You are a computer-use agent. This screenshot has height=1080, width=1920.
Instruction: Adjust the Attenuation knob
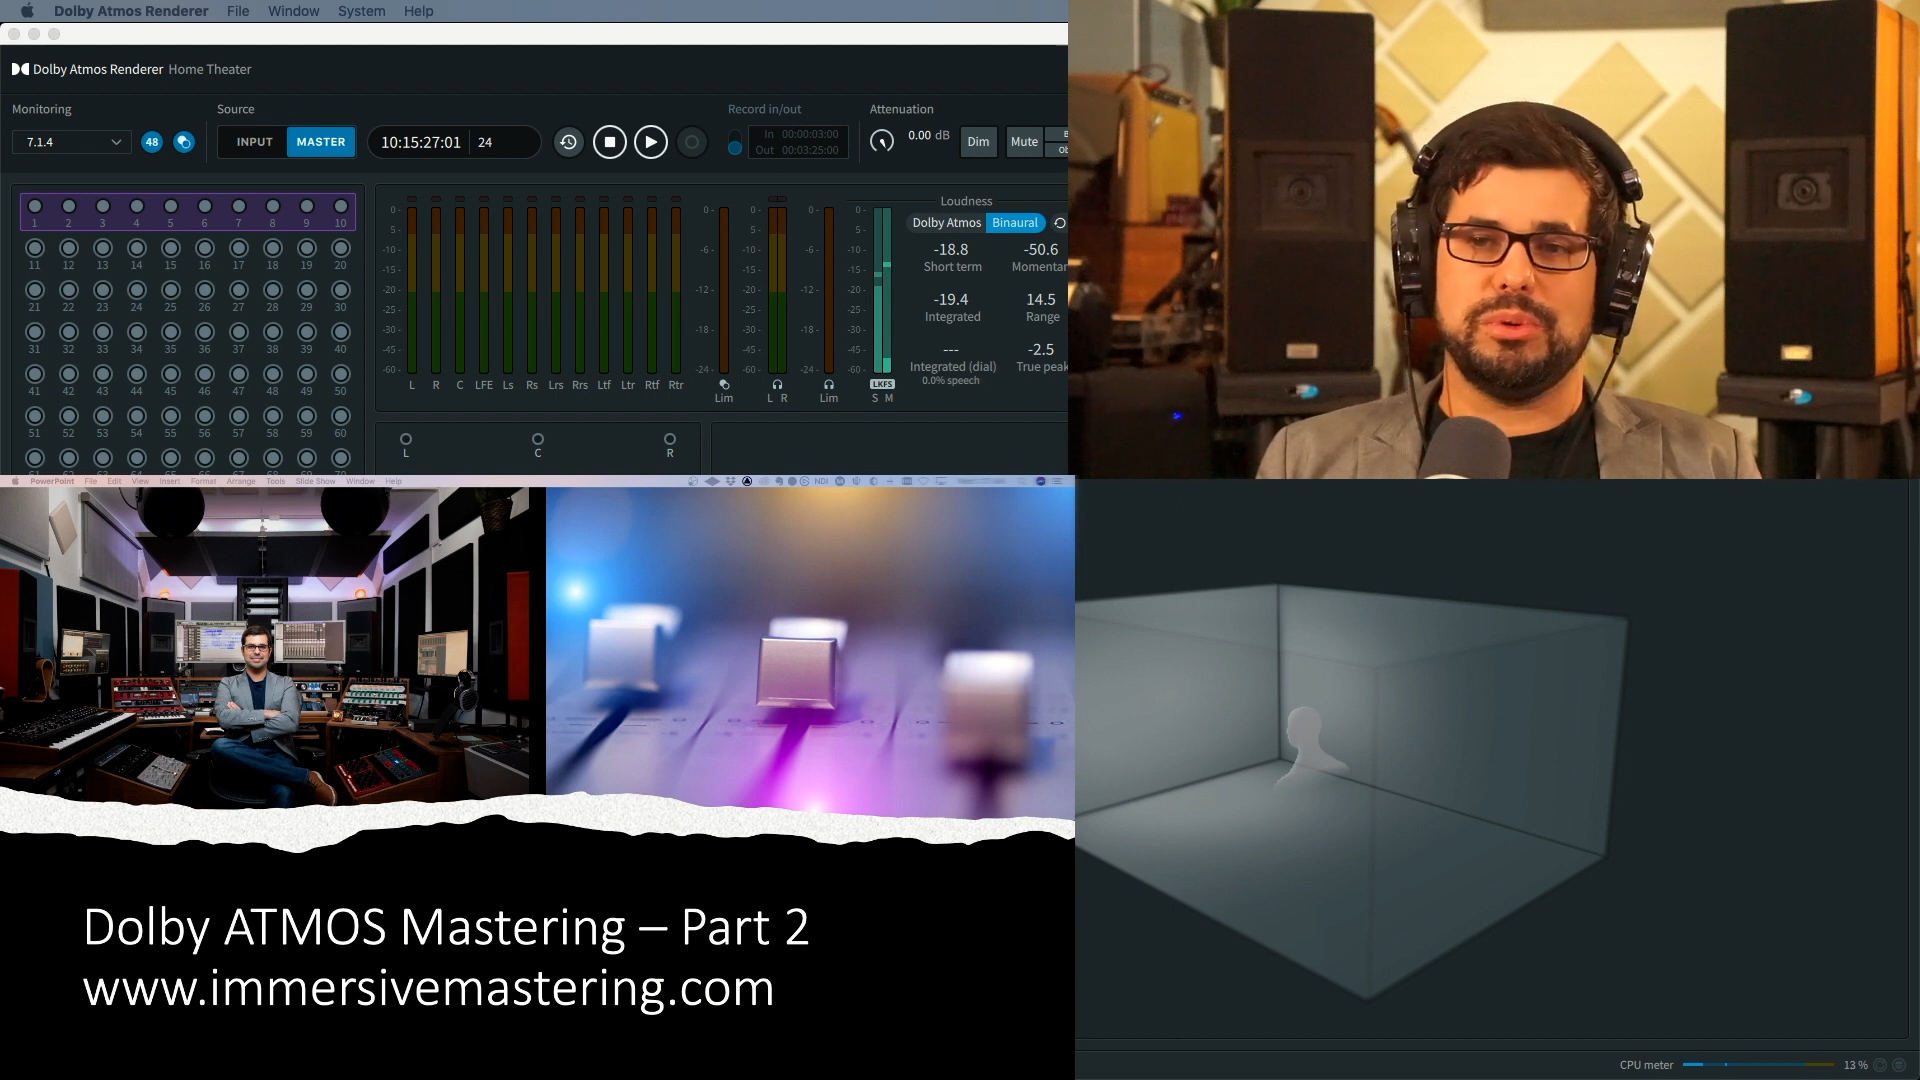click(882, 142)
